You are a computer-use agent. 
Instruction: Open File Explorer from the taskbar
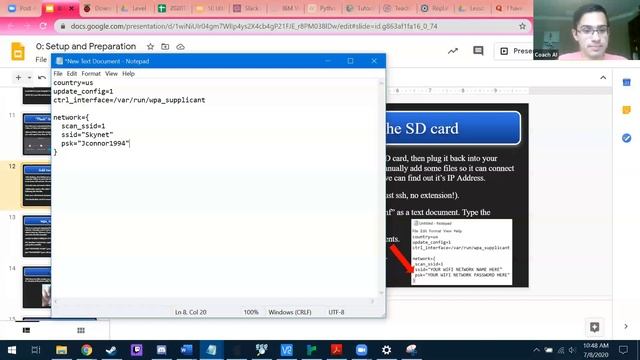point(61,350)
